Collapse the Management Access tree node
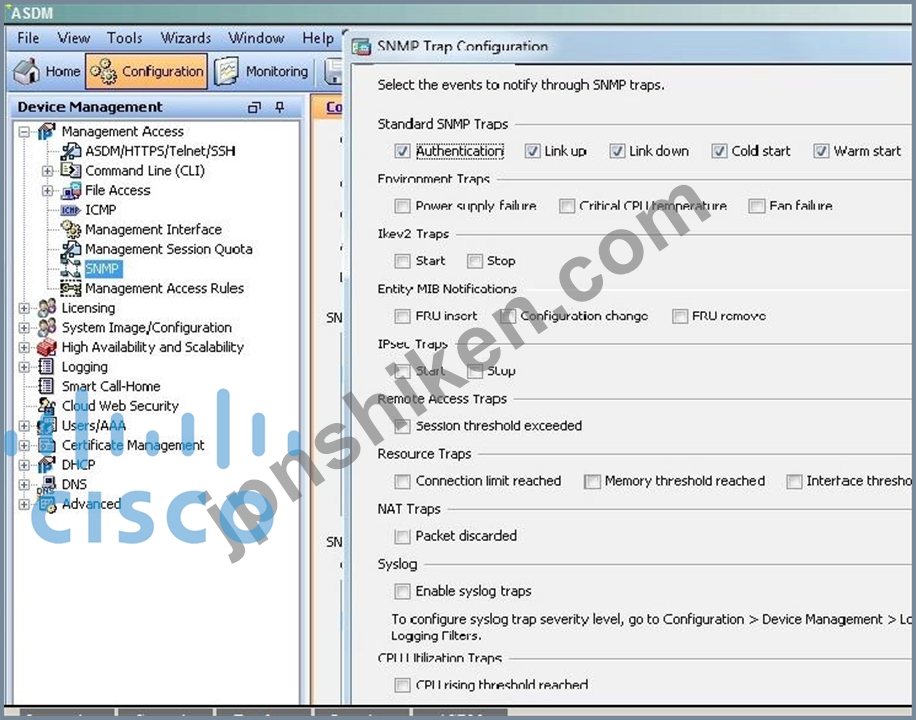The height and width of the screenshot is (720, 916). point(24,131)
